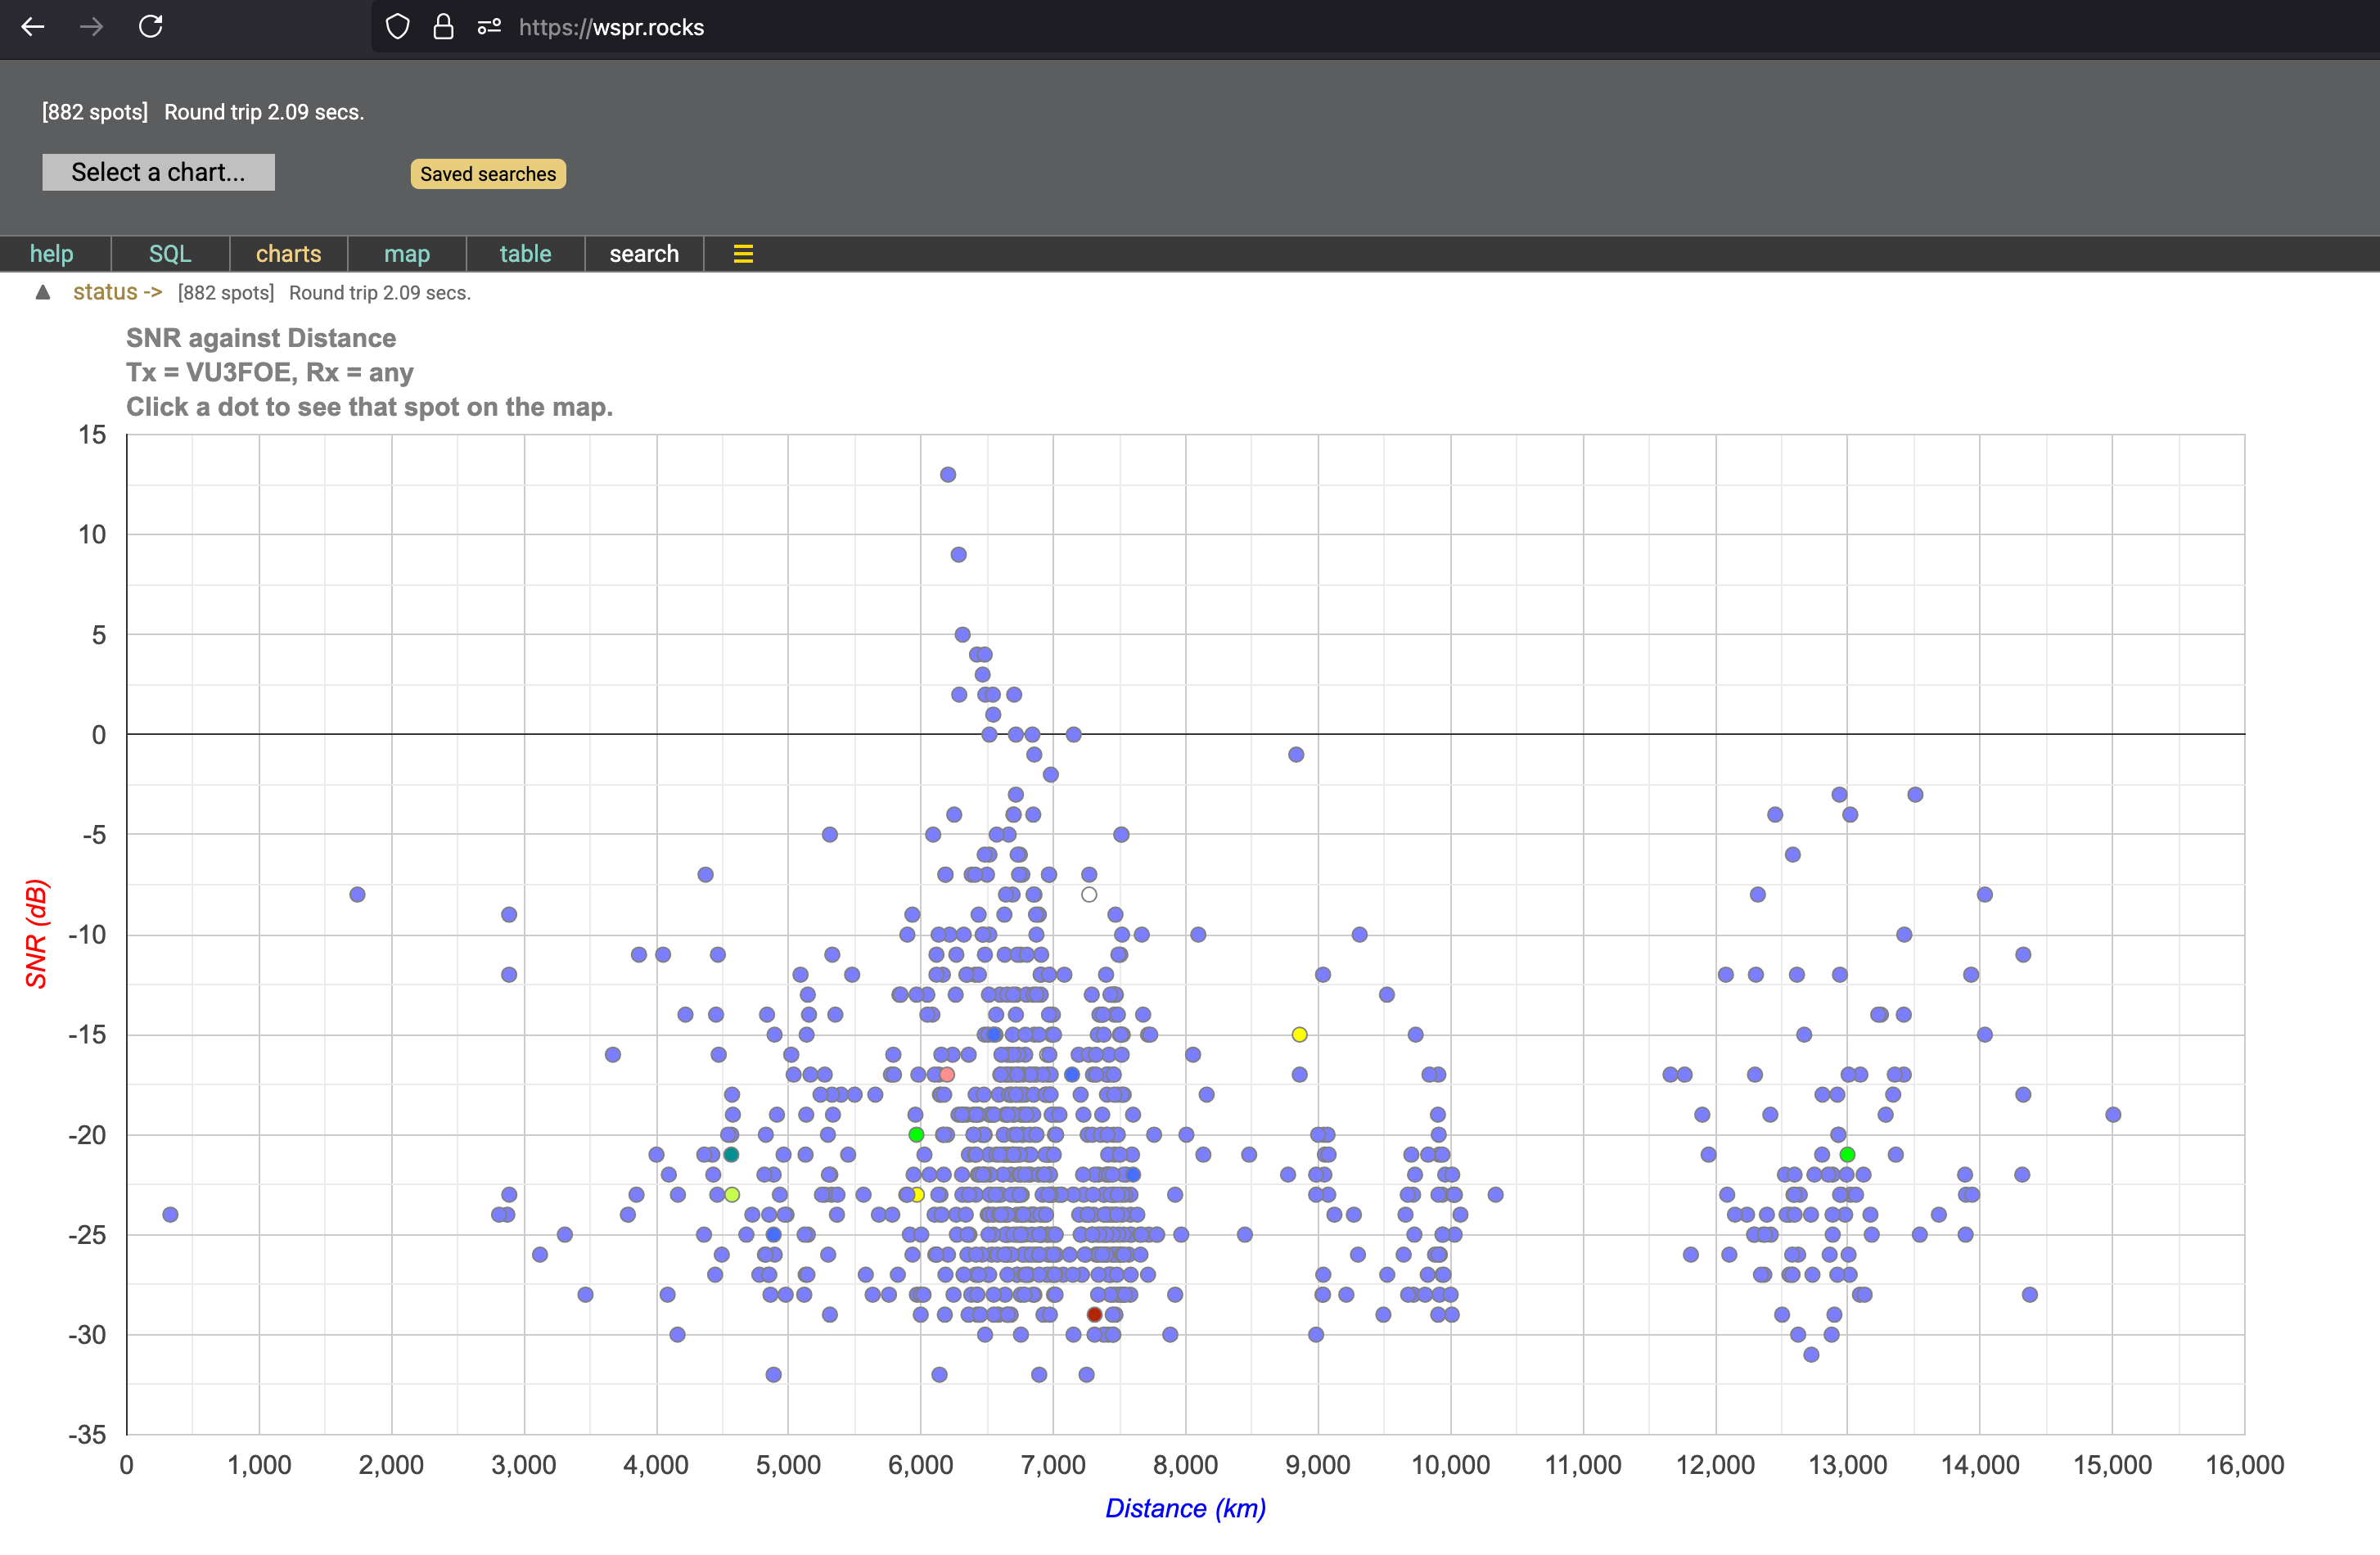Open Saved searches
This screenshot has width=2380, height=1555.
pos(488,174)
